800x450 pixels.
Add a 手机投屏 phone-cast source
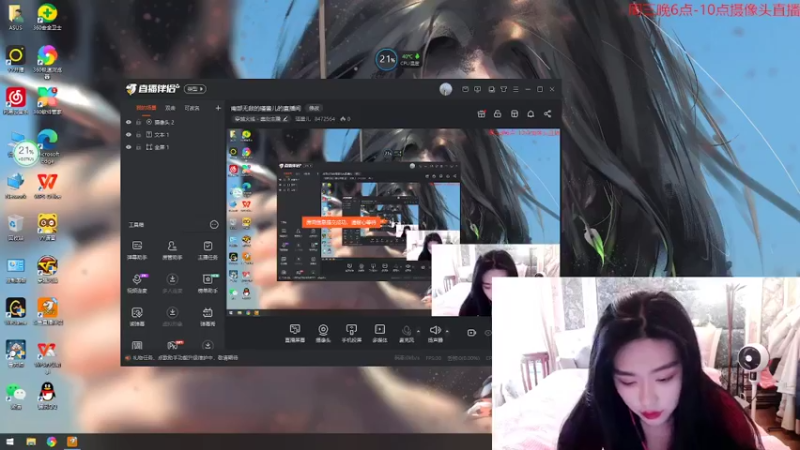click(351, 333)
